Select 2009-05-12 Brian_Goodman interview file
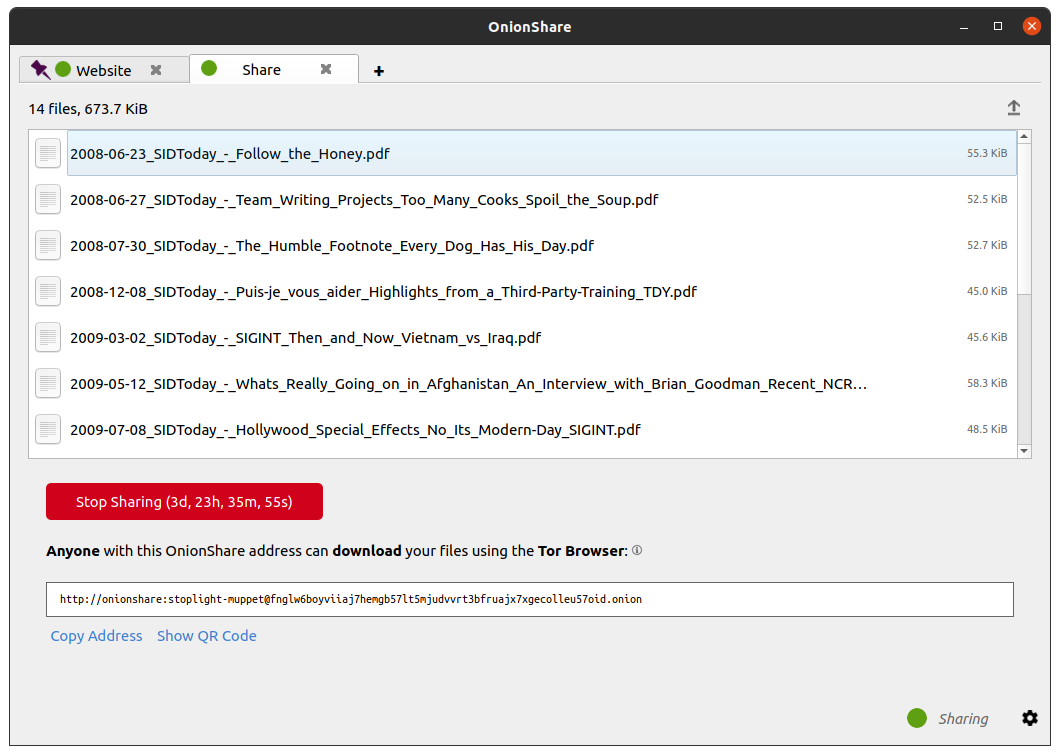 pyautogui.click(x=523, y=383)
